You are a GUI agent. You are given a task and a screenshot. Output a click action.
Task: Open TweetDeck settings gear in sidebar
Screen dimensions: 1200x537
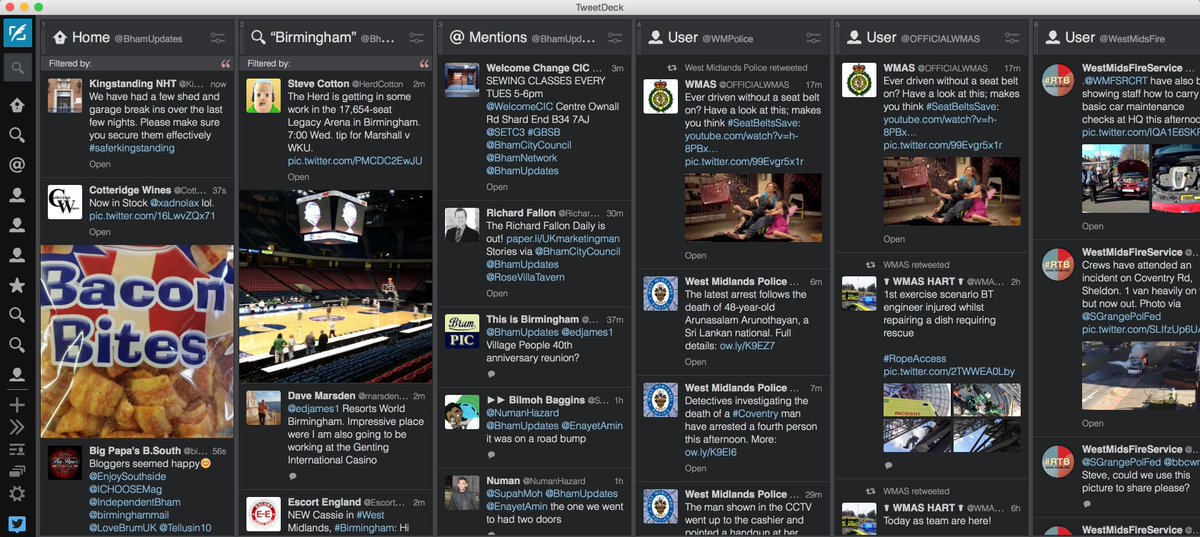point(17,493)
